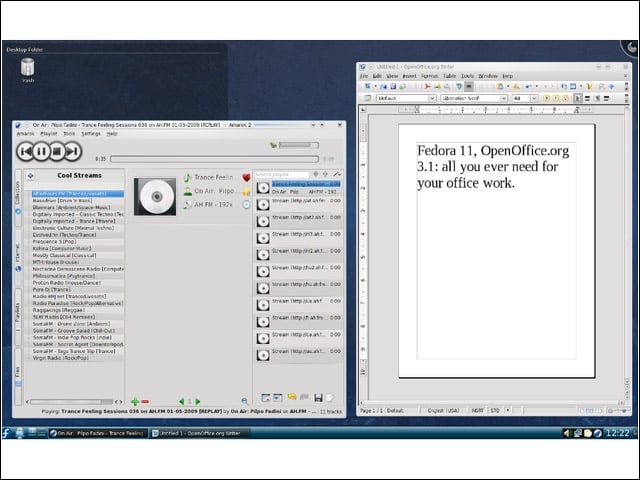Screen dimensions: 640x480
Task: Open the Format menu in Writer
Action: tap(429, 76)
